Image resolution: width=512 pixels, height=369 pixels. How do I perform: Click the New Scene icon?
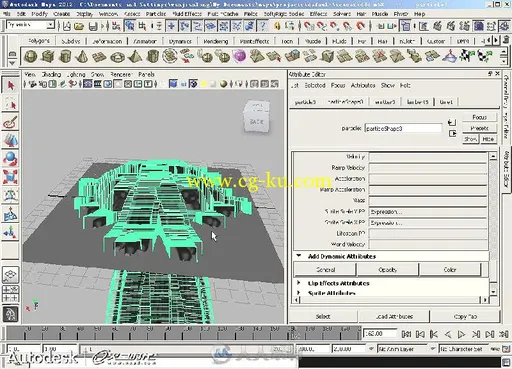click(67, 26)
